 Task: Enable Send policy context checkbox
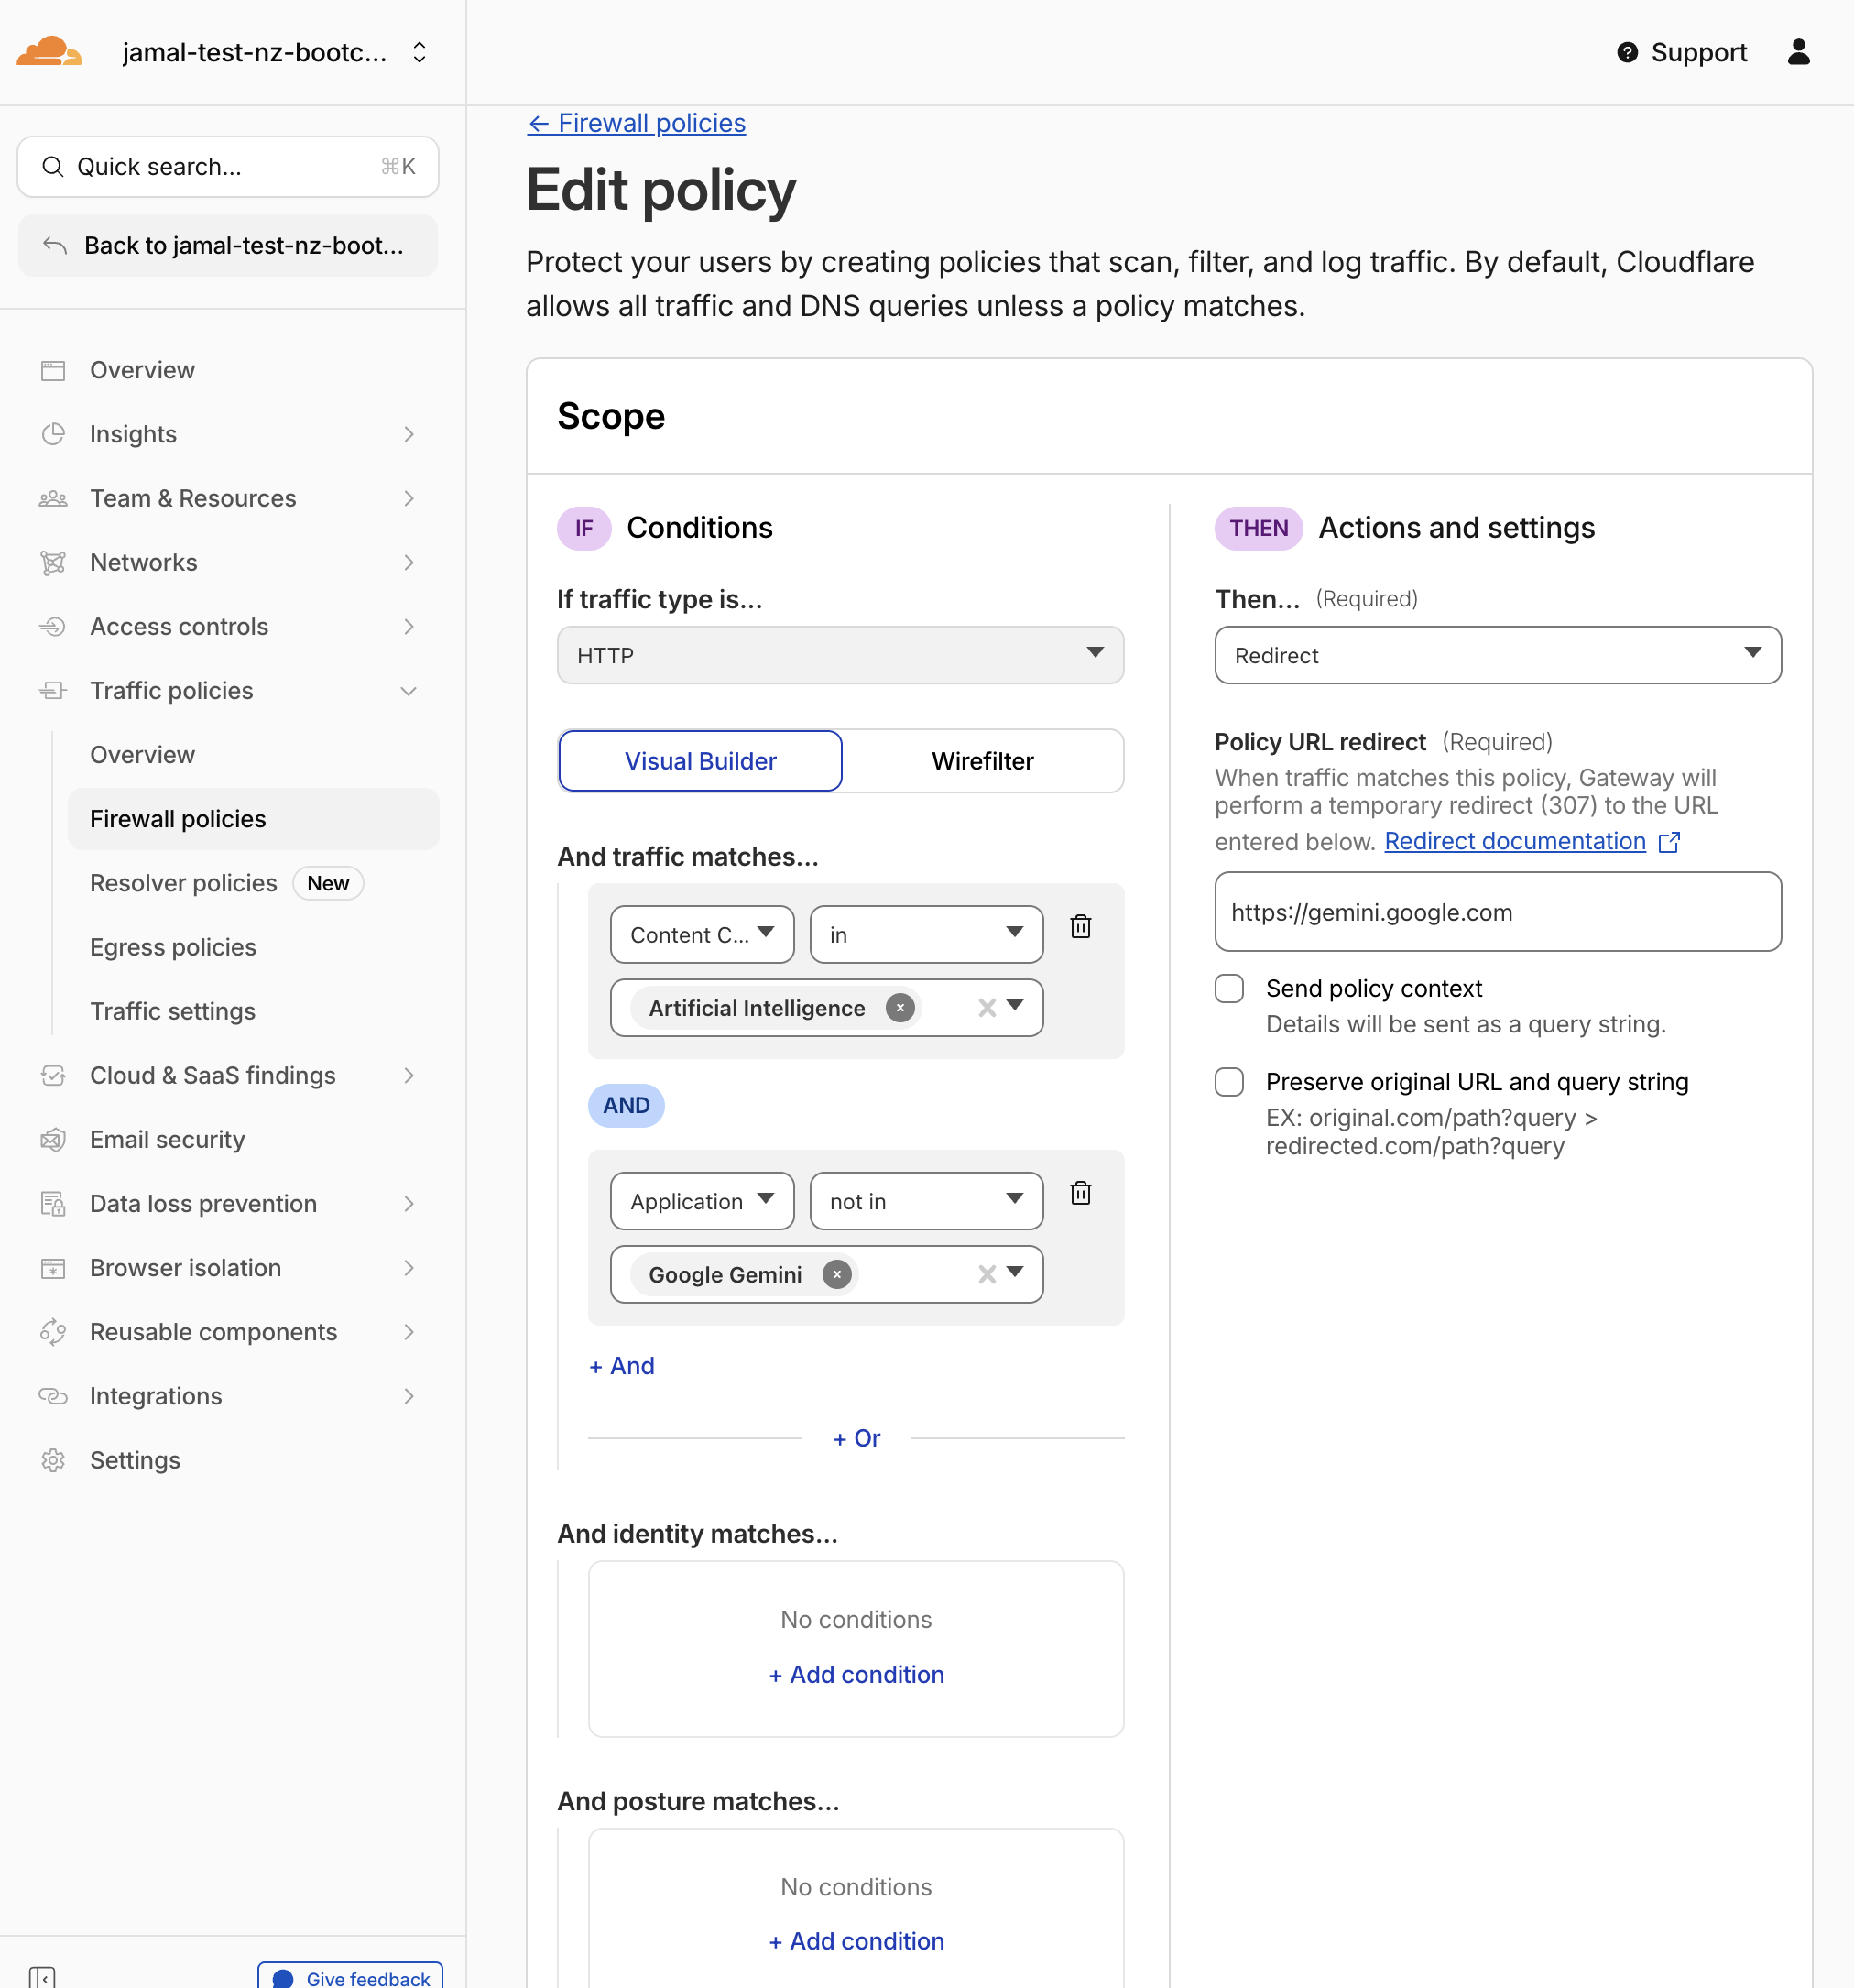click(1229, 988)
